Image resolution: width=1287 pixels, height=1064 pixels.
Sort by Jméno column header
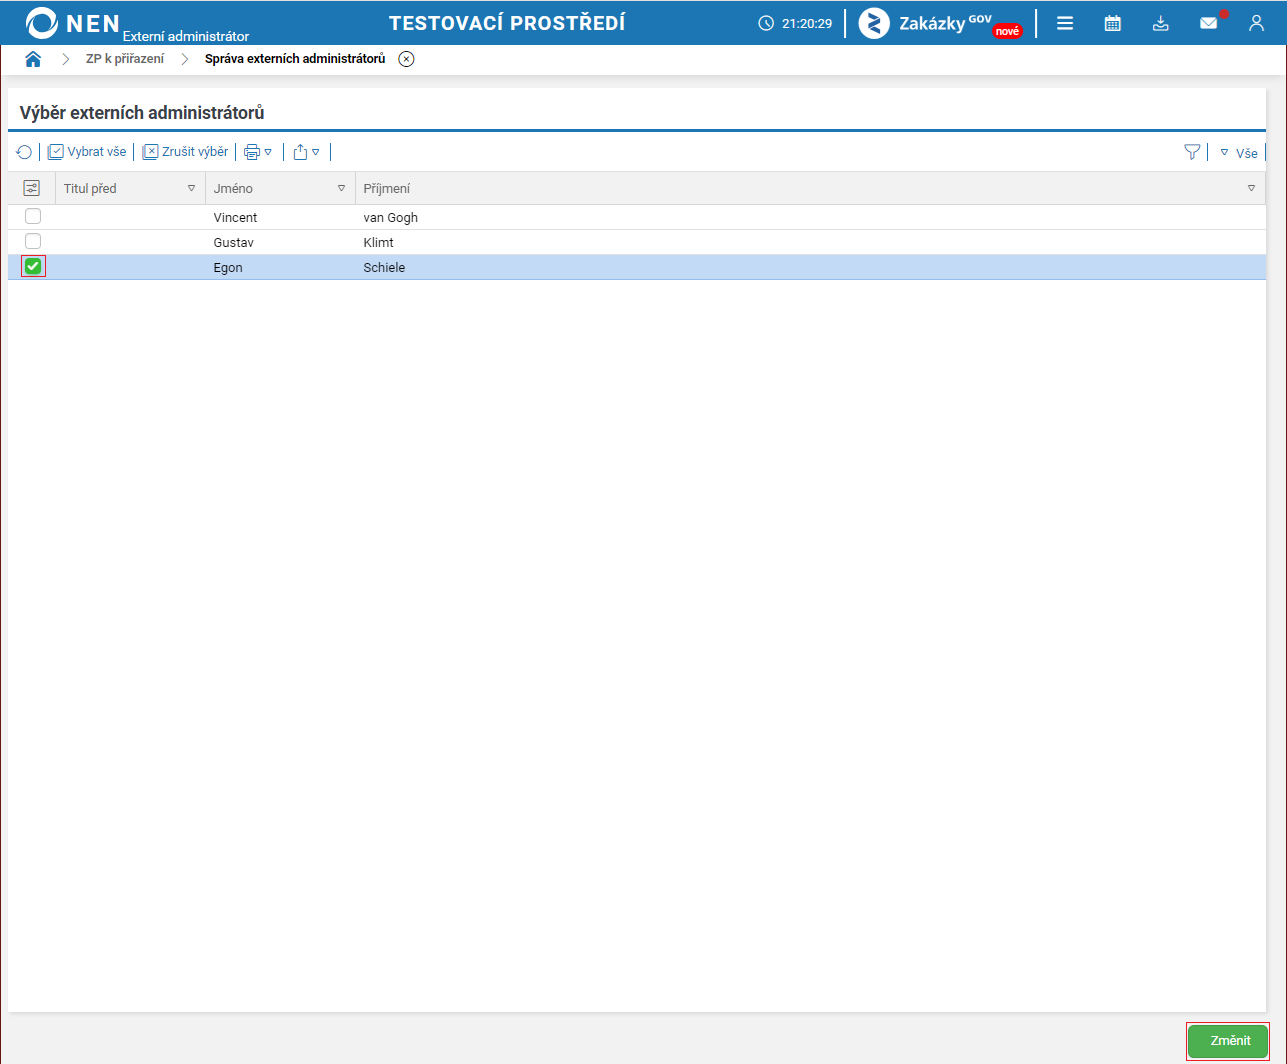(233, 188)
